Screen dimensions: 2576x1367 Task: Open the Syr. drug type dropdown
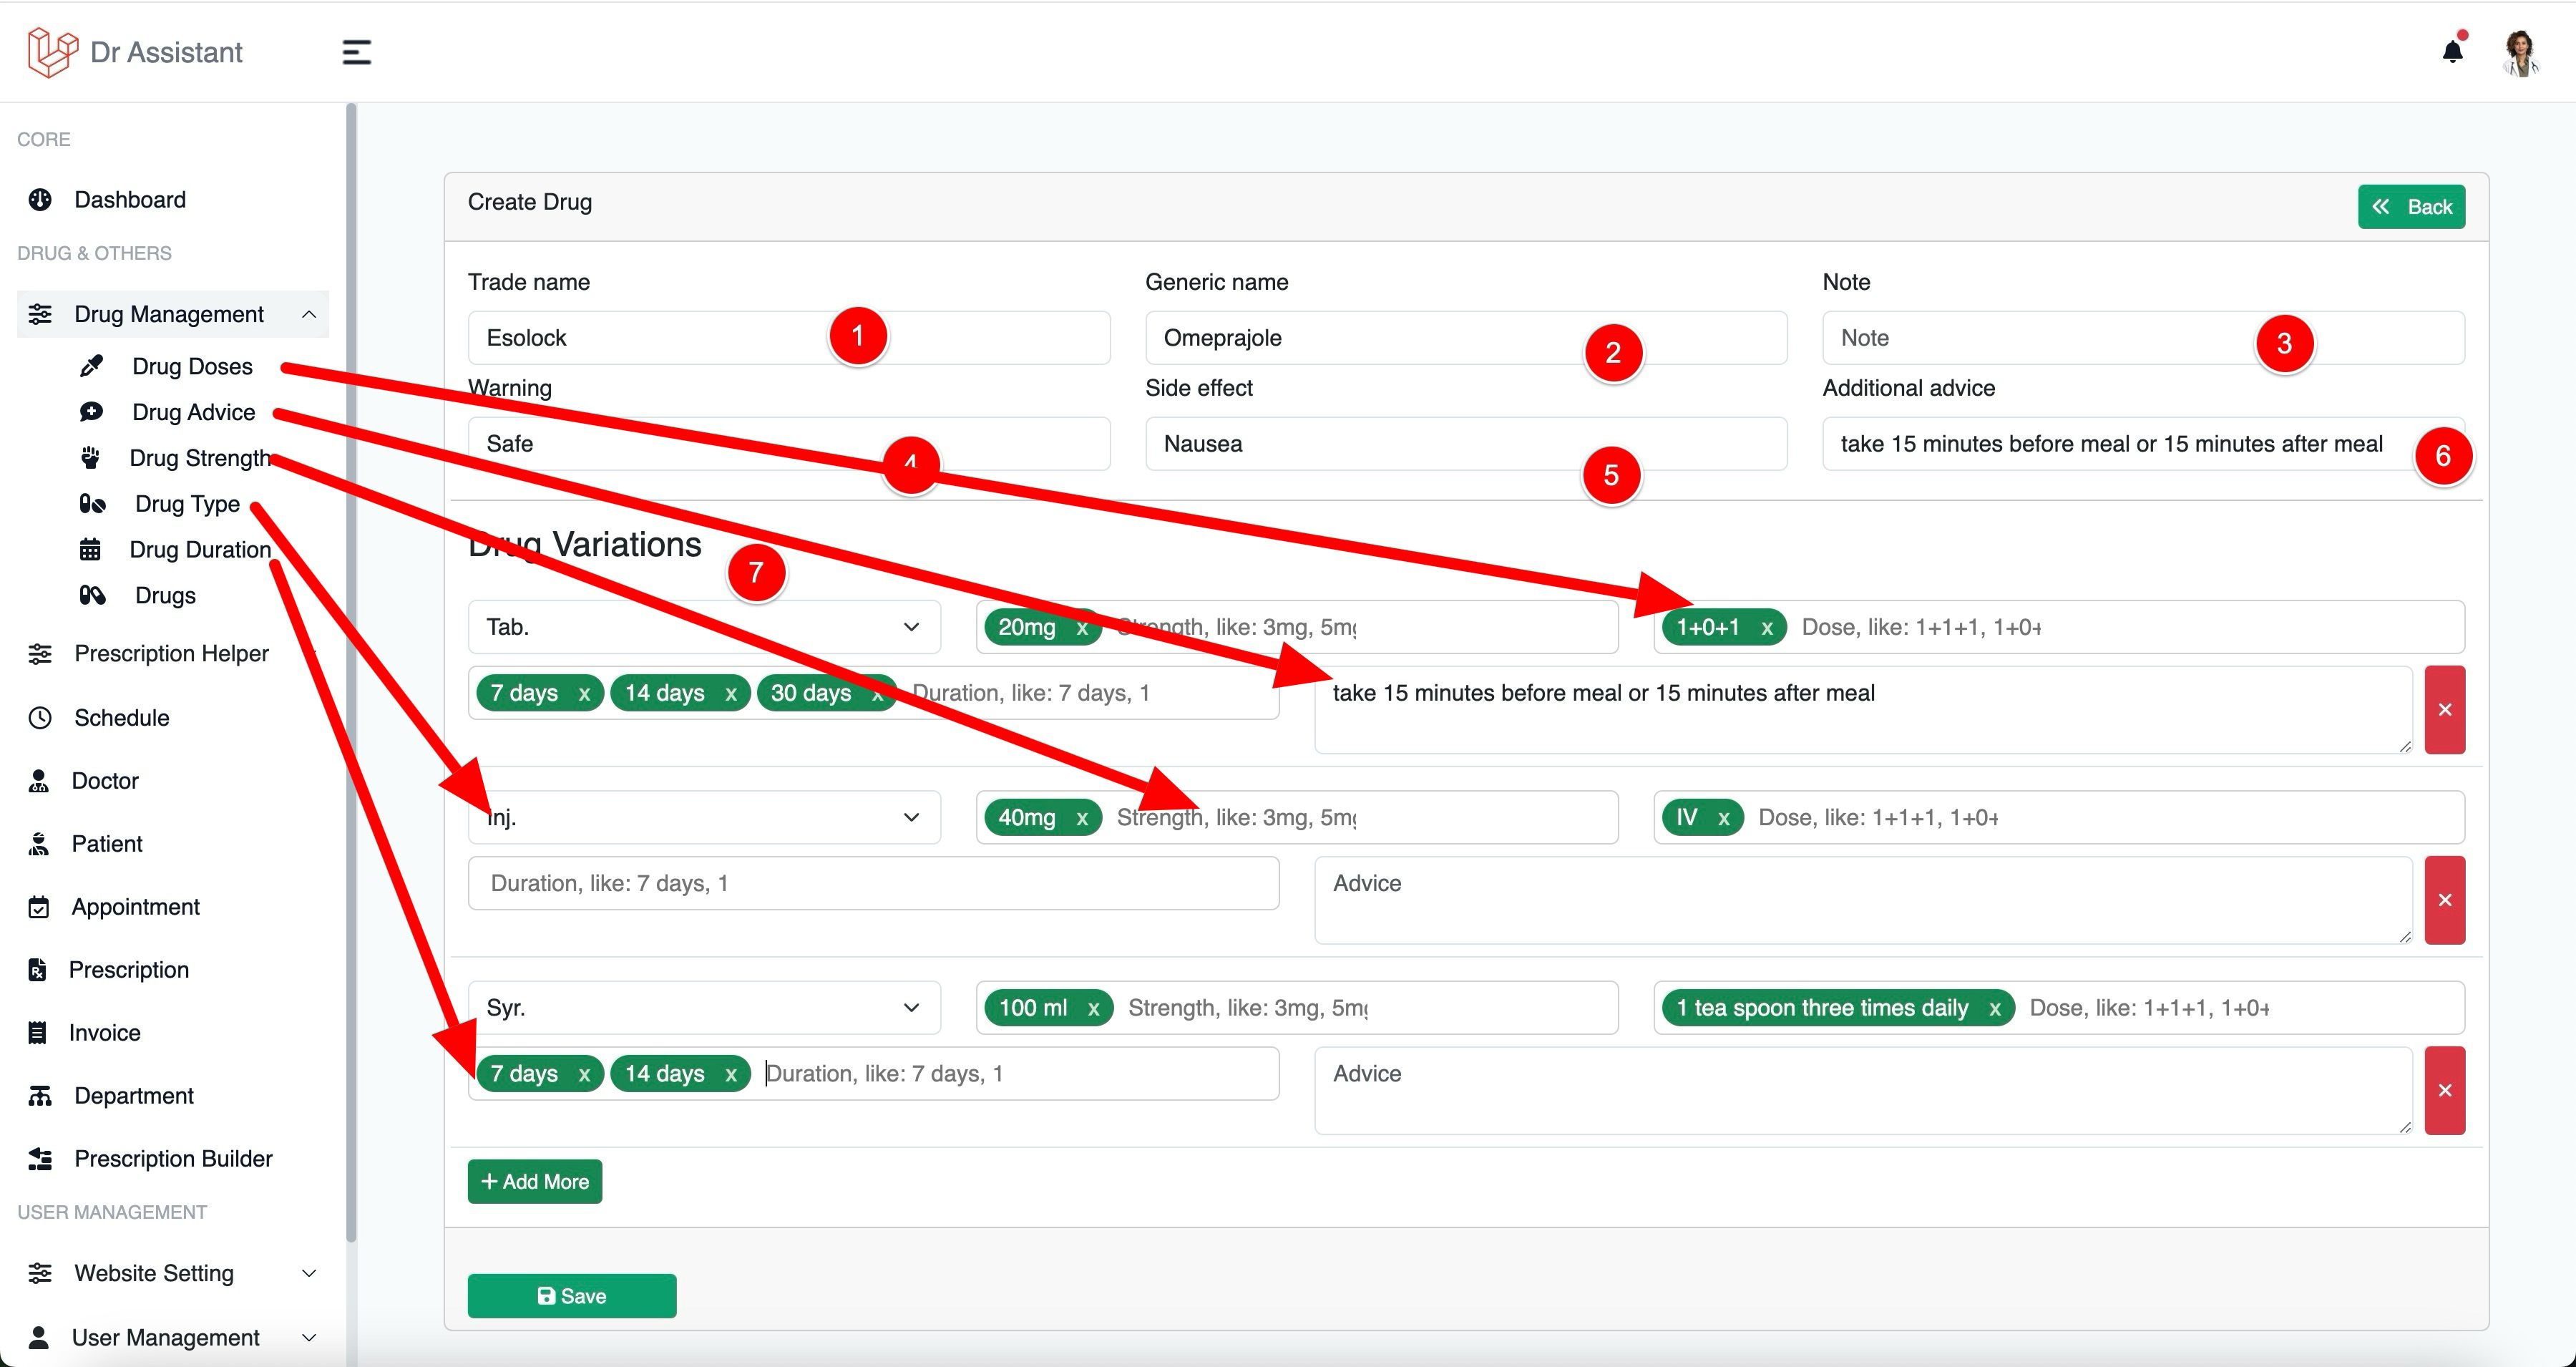point(704,1008)
